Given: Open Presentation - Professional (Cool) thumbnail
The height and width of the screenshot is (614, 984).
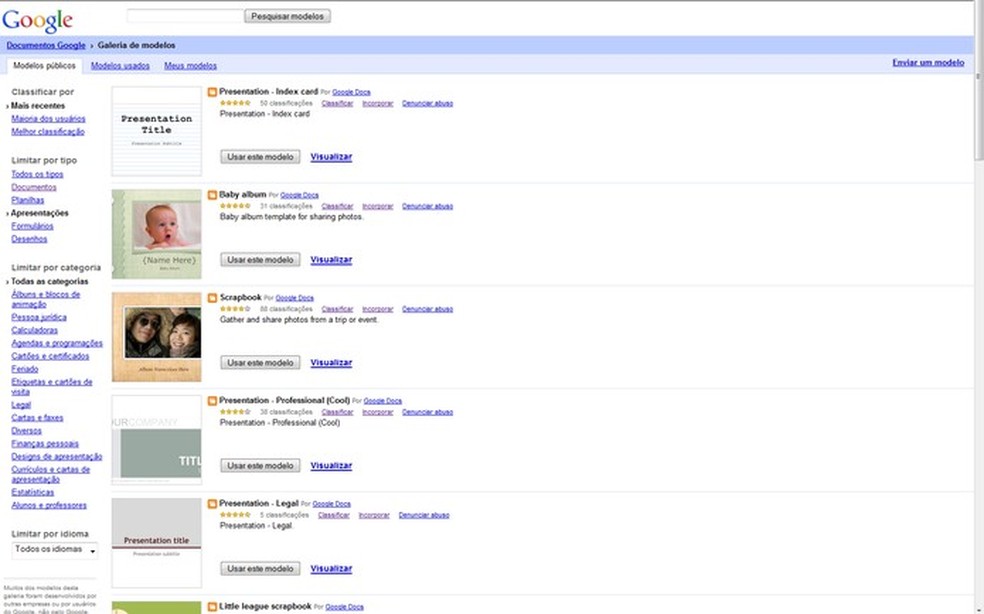Looking at the screenshot, I should (157, 440).
